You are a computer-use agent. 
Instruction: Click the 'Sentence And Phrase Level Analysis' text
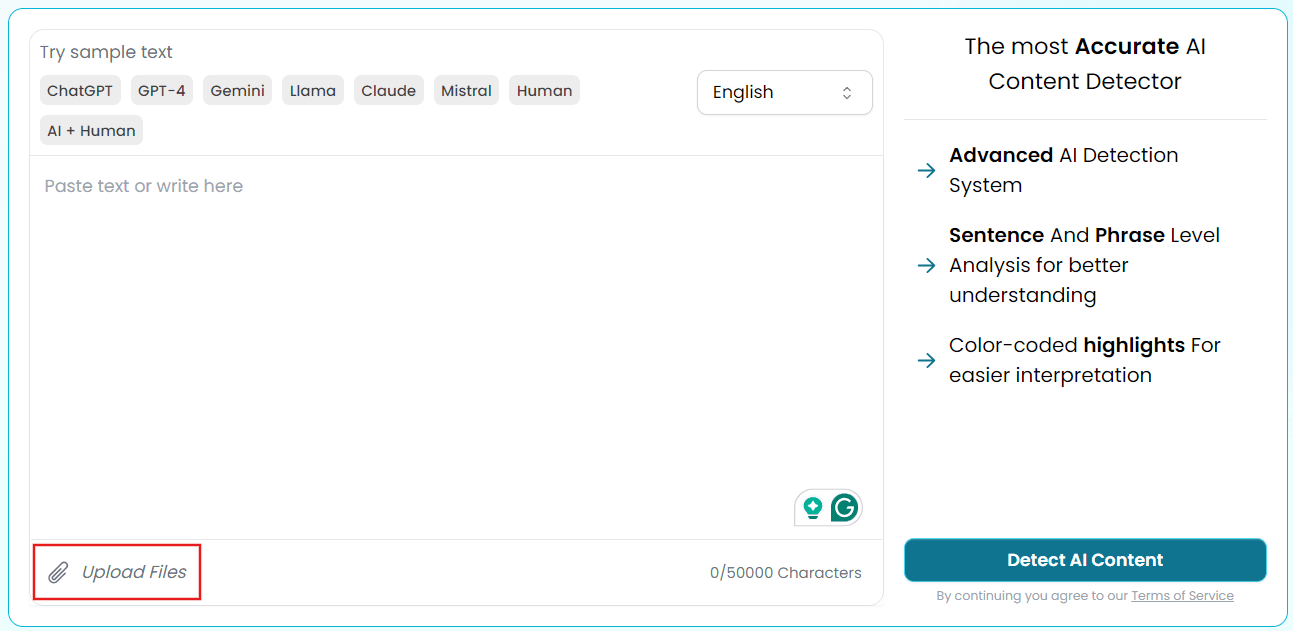1085,265
